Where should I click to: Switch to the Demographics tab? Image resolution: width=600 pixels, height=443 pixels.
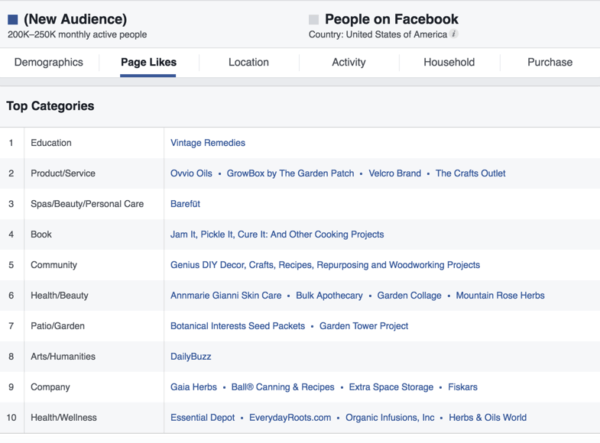coord(49,62)
